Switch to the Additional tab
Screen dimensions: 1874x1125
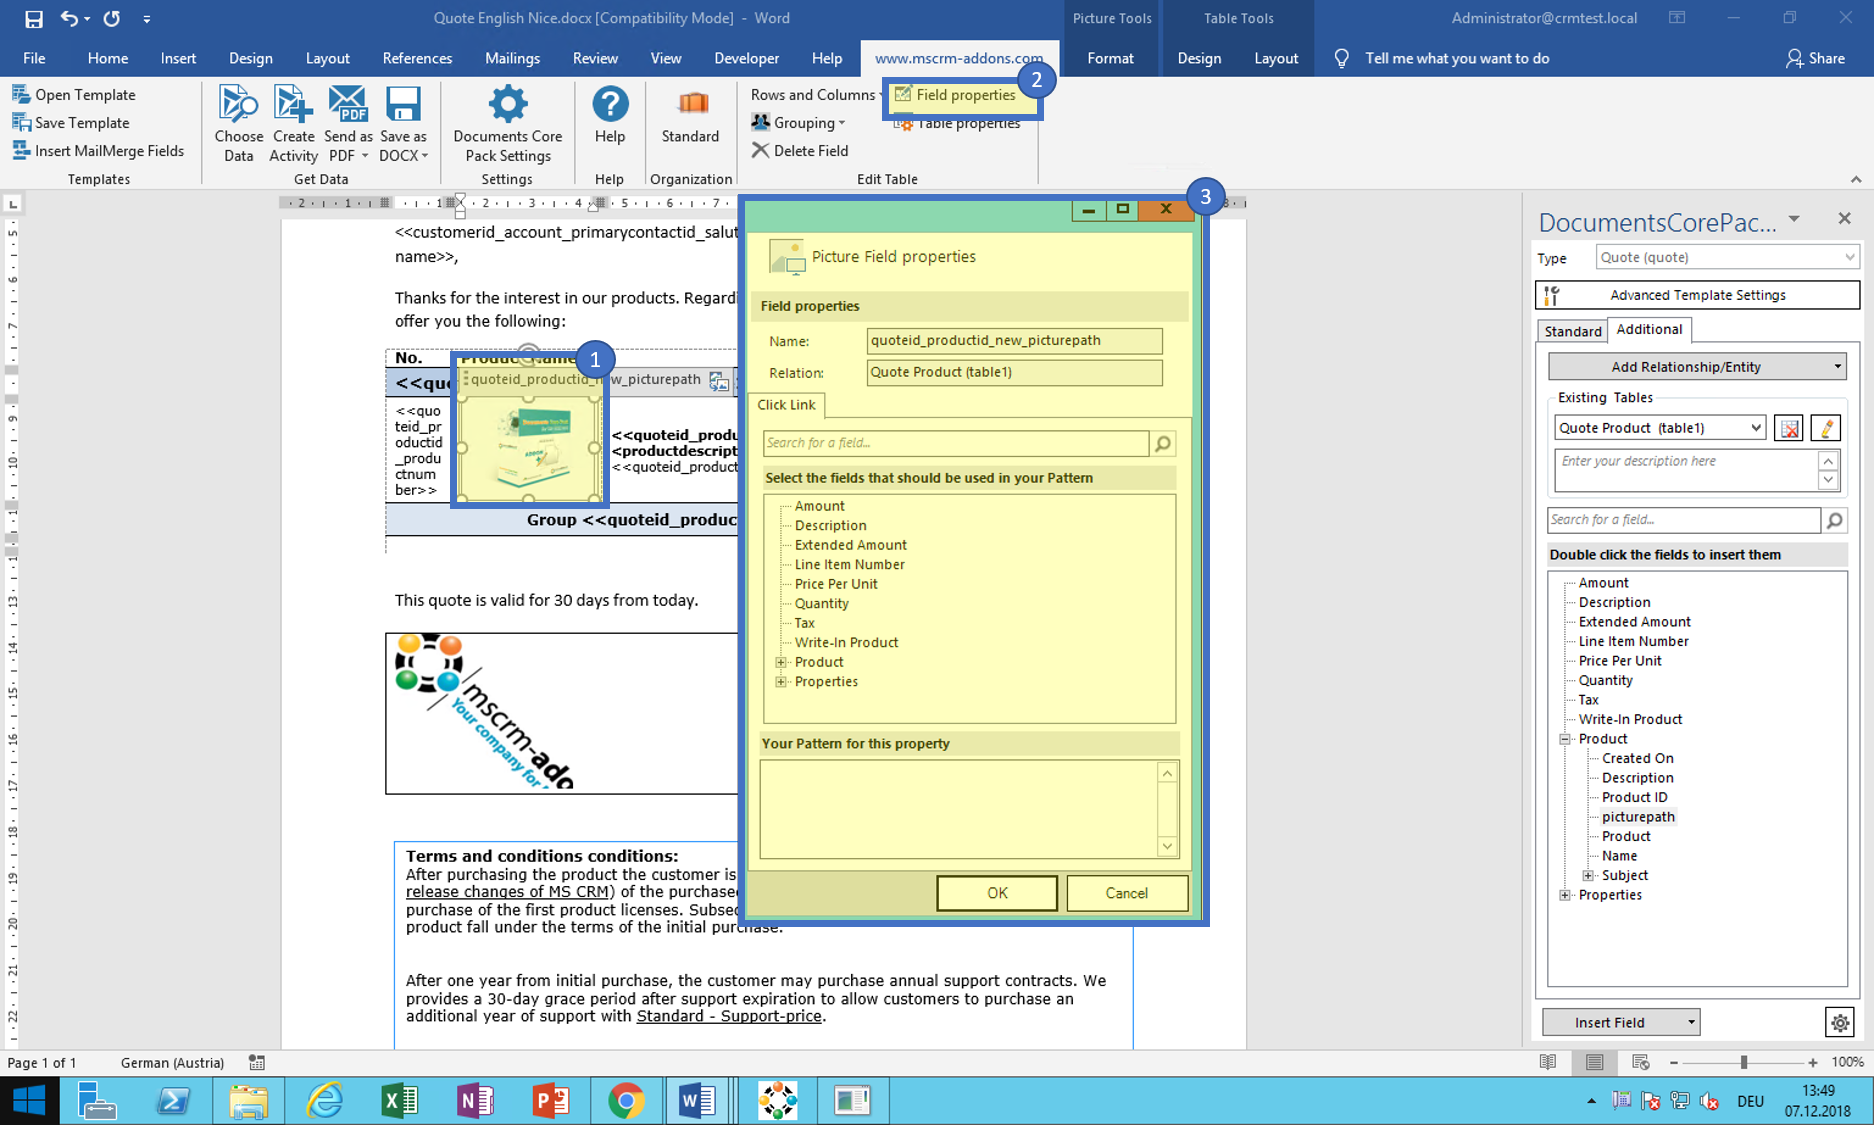coord(1649,329)
